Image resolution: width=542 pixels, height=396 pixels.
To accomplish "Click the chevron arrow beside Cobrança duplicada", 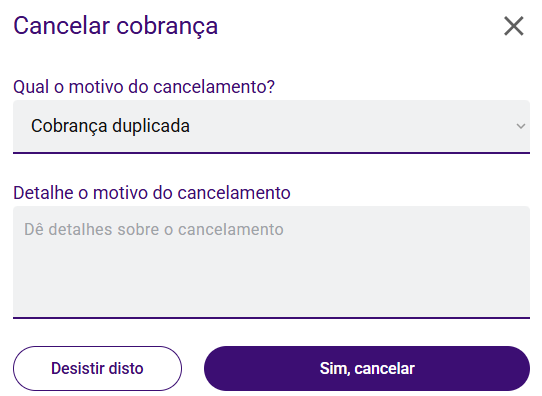I will point(521,126).
